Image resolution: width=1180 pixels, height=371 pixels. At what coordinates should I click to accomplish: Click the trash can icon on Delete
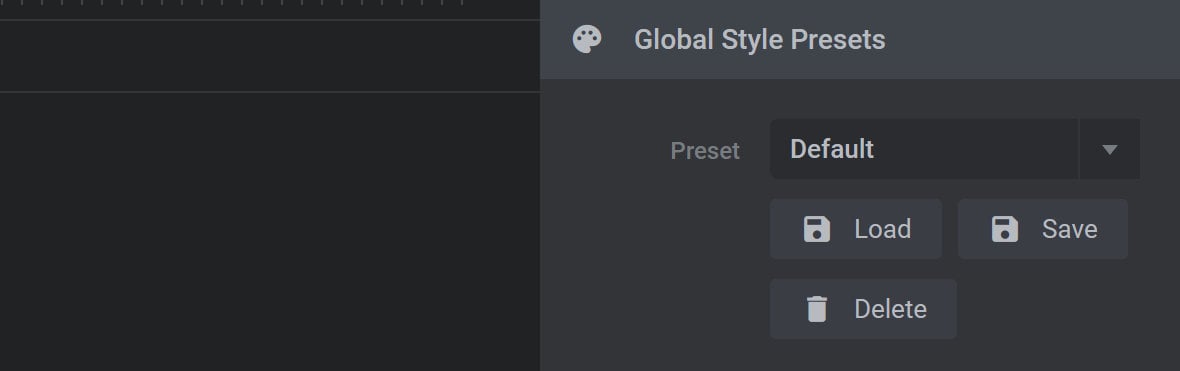(817, 309)
